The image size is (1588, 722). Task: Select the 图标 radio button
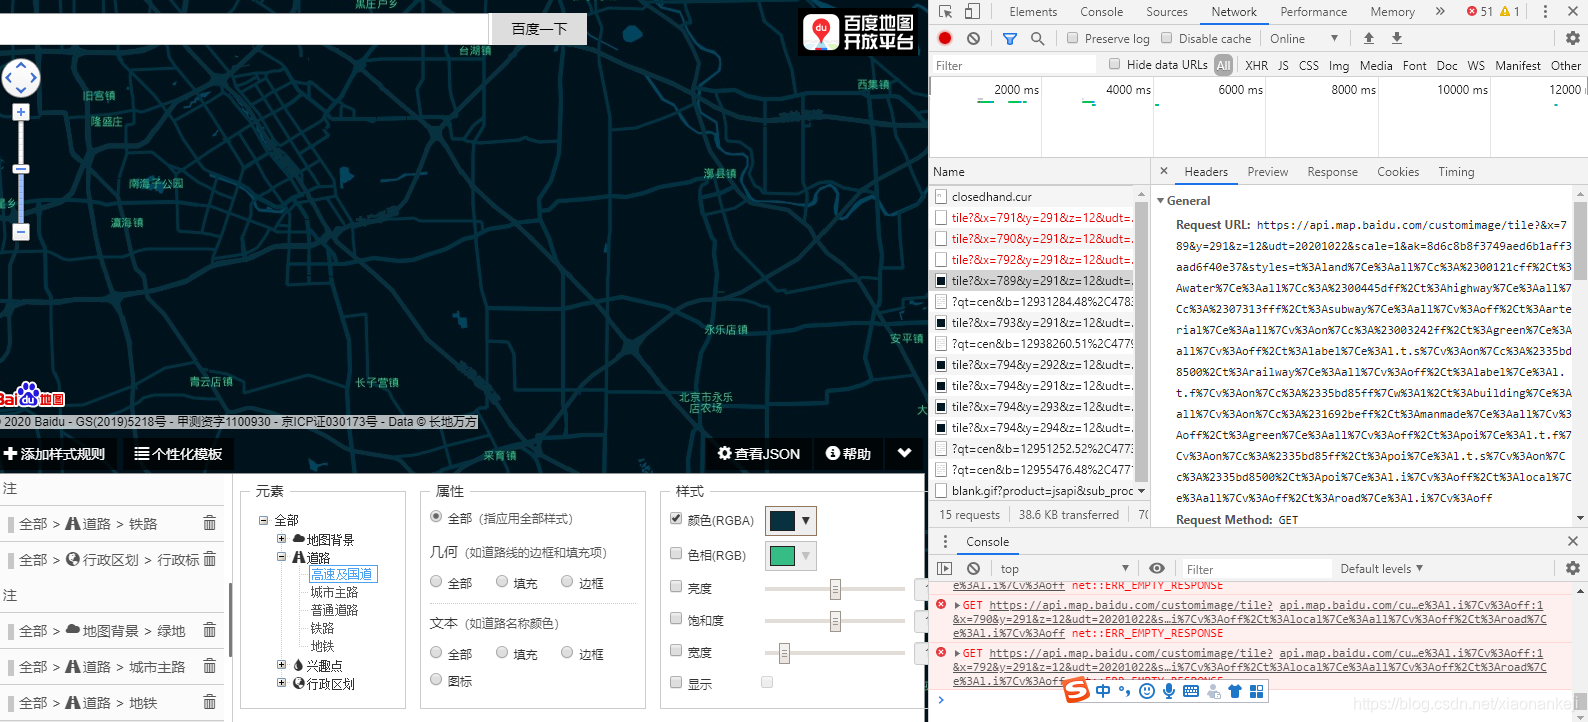[436, 680]
